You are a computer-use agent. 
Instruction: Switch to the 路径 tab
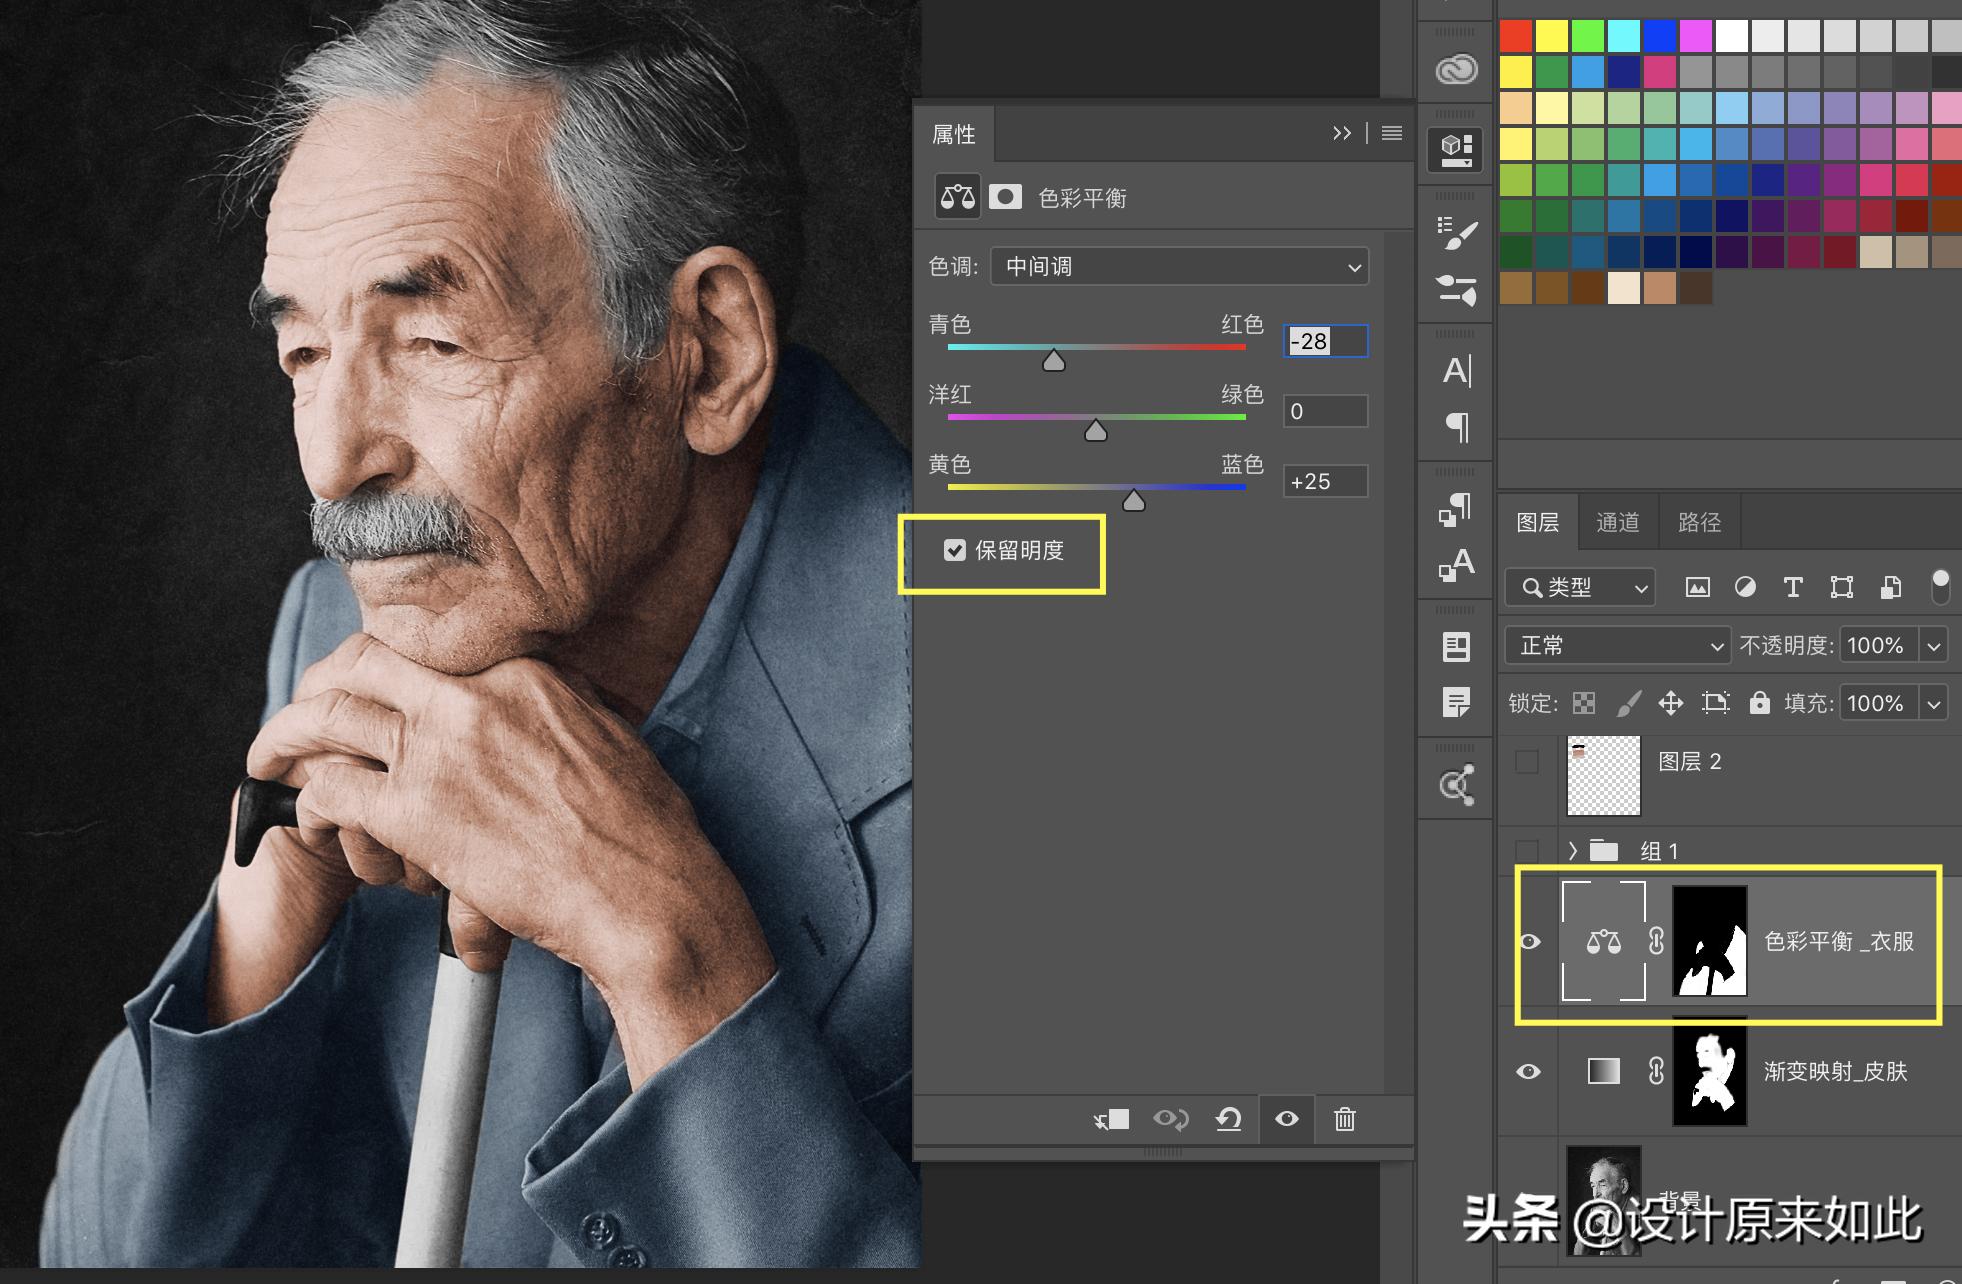pyautogui.click(x=1698, y=522)
